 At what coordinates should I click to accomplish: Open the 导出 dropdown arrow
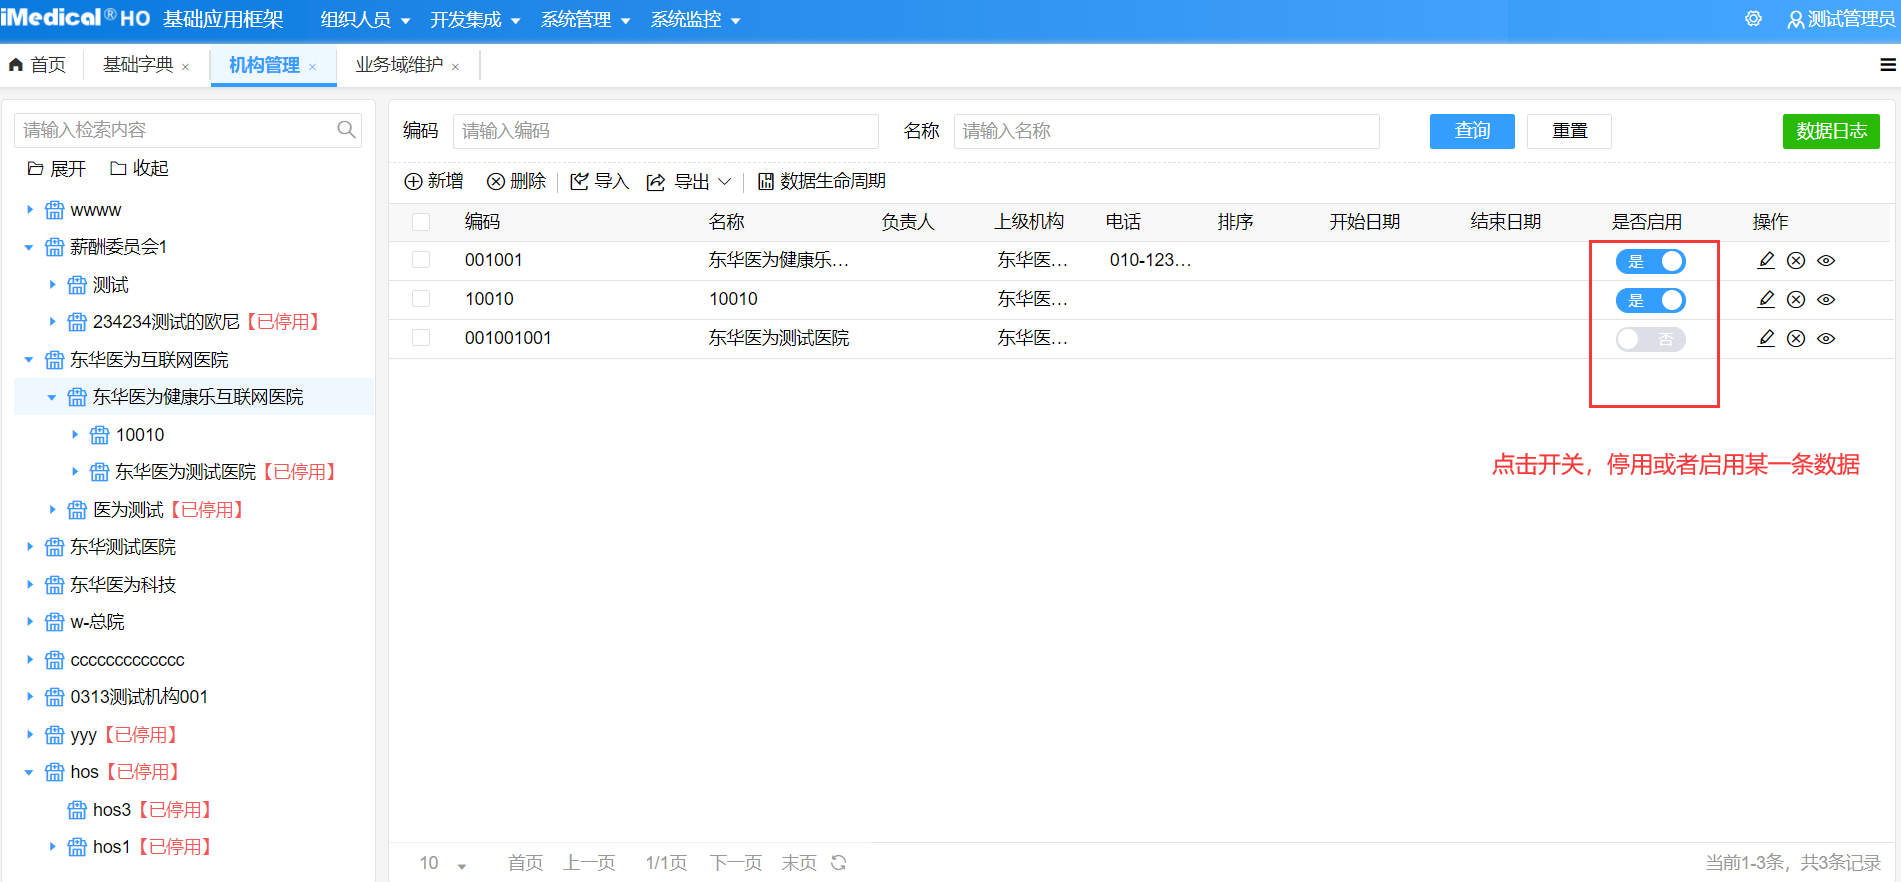[x=725, y=181]
